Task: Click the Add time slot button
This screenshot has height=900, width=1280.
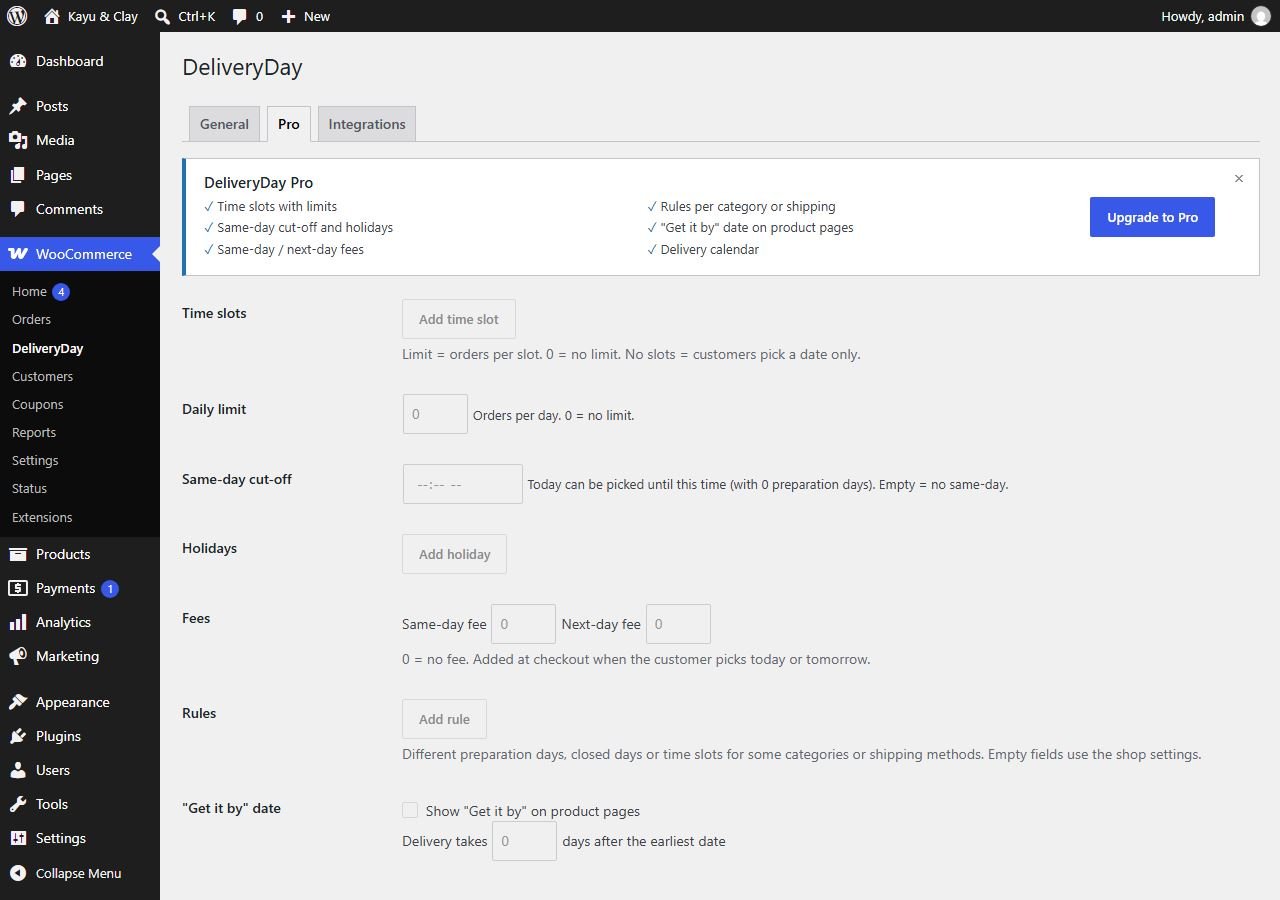Action: (459, 319)
